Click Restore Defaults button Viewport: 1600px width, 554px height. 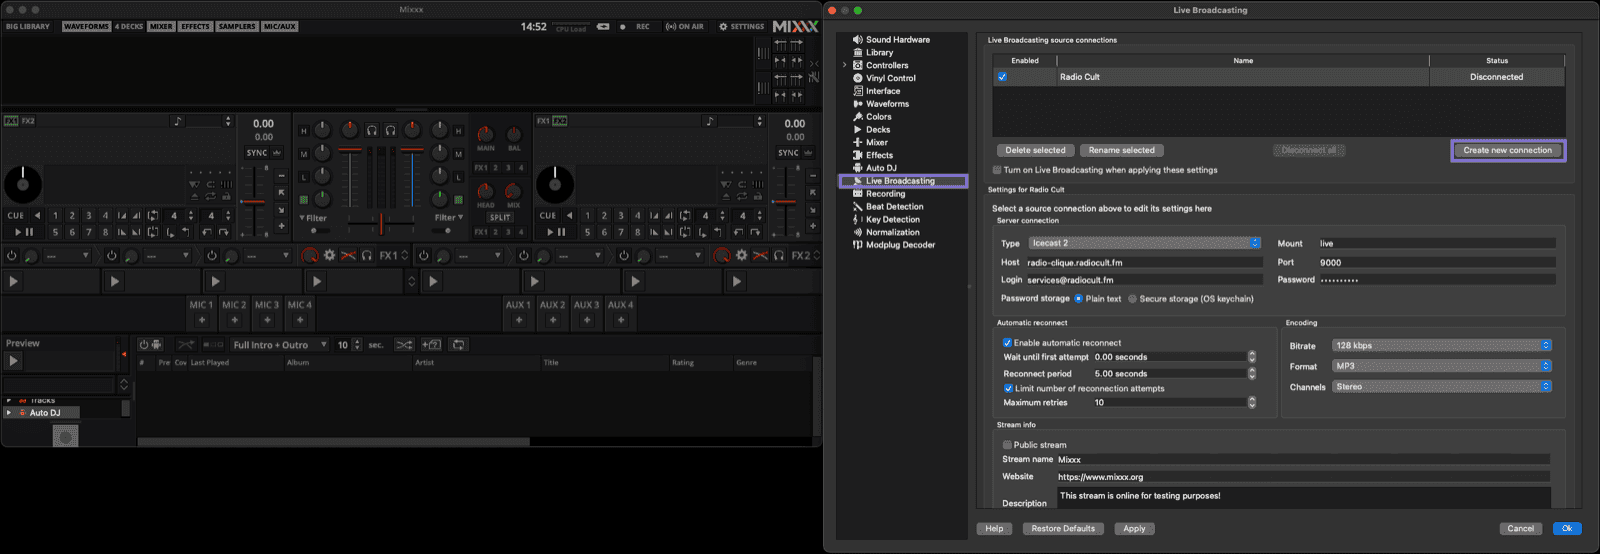1063,528
